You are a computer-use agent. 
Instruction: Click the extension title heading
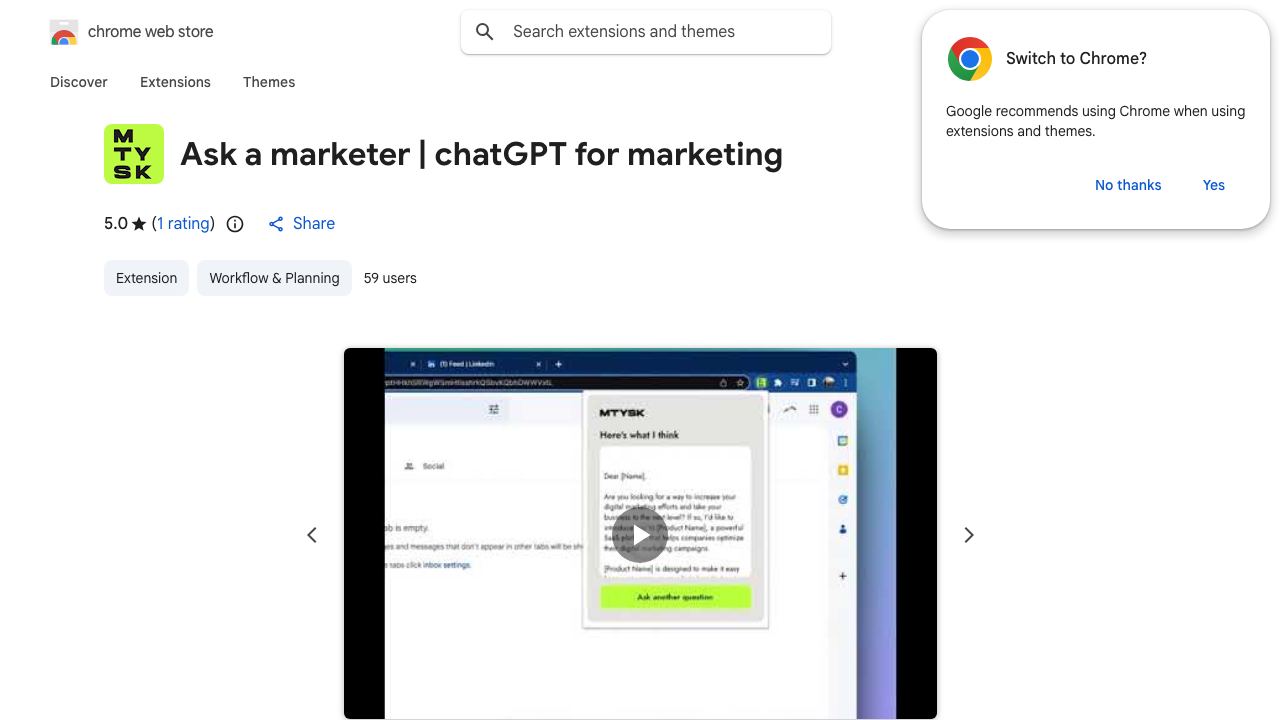[481, 154]
